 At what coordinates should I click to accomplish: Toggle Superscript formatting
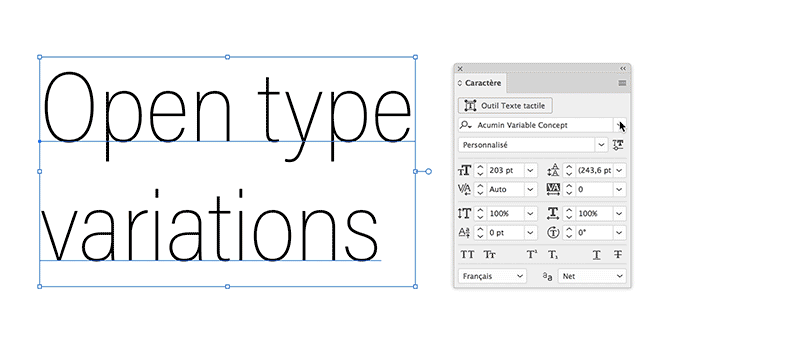(532, 254)
